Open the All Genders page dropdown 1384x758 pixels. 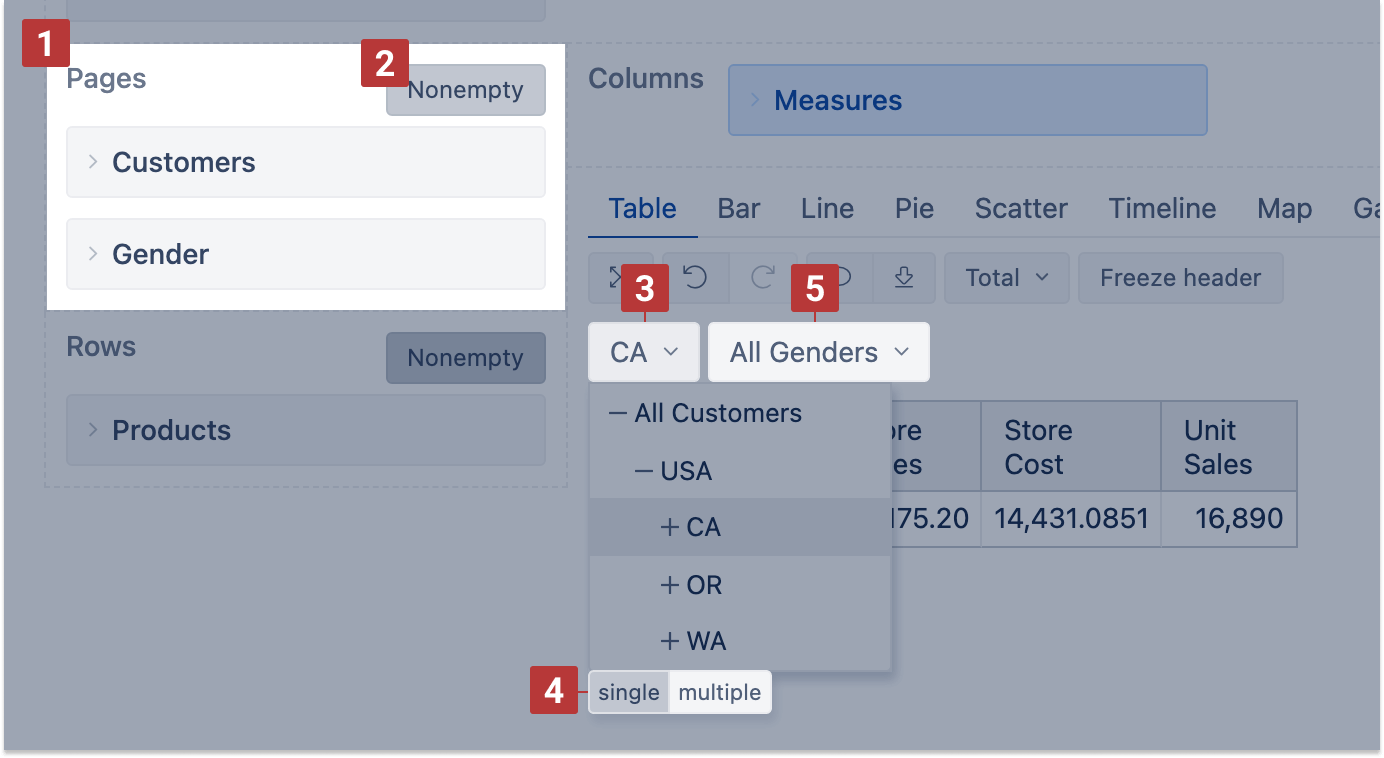(x=818, y=352)
